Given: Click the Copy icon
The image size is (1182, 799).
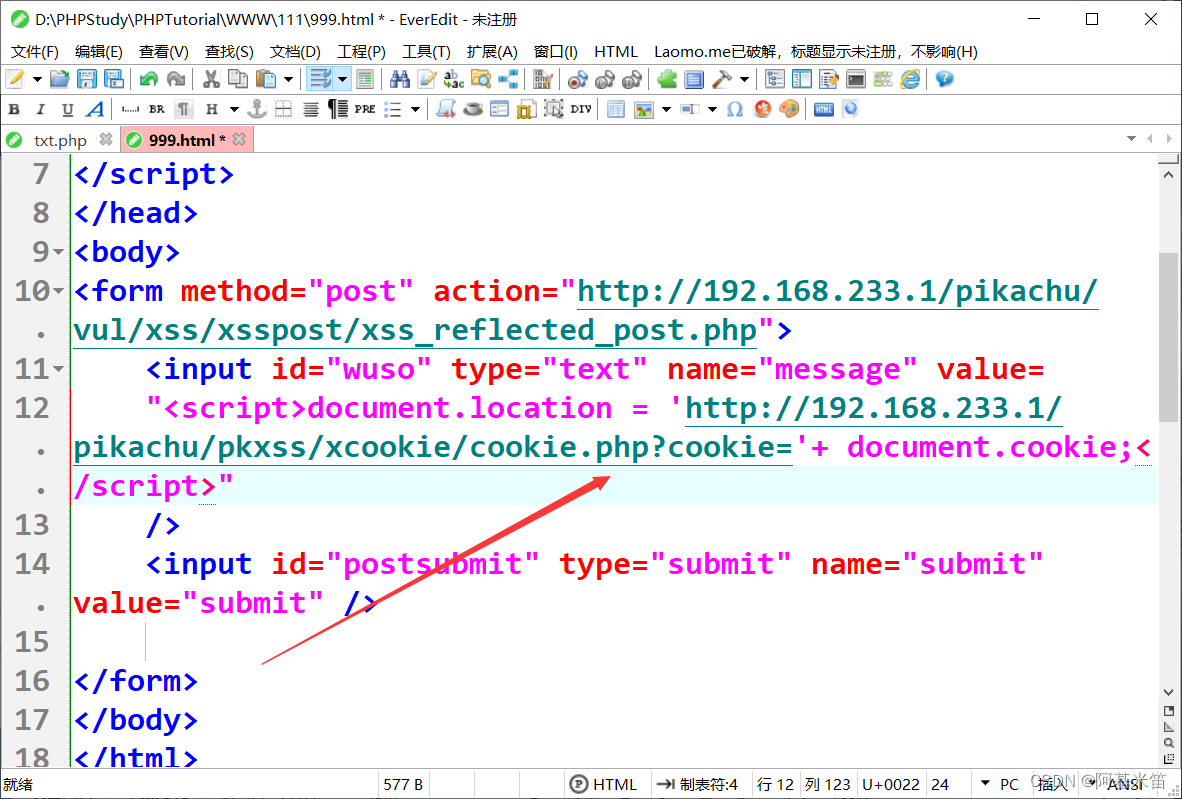Looking at the screenshot, I should click(x=237, y=79).
